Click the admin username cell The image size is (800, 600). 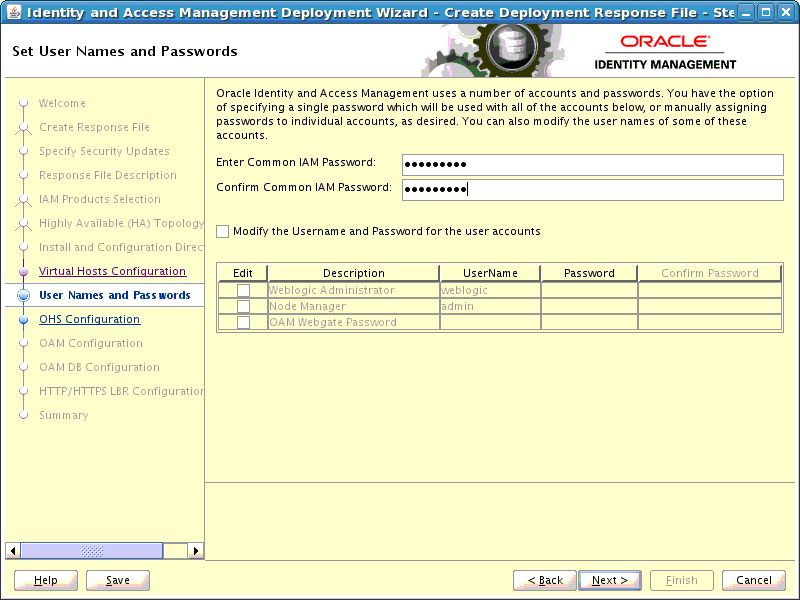[x=490, y=306]
